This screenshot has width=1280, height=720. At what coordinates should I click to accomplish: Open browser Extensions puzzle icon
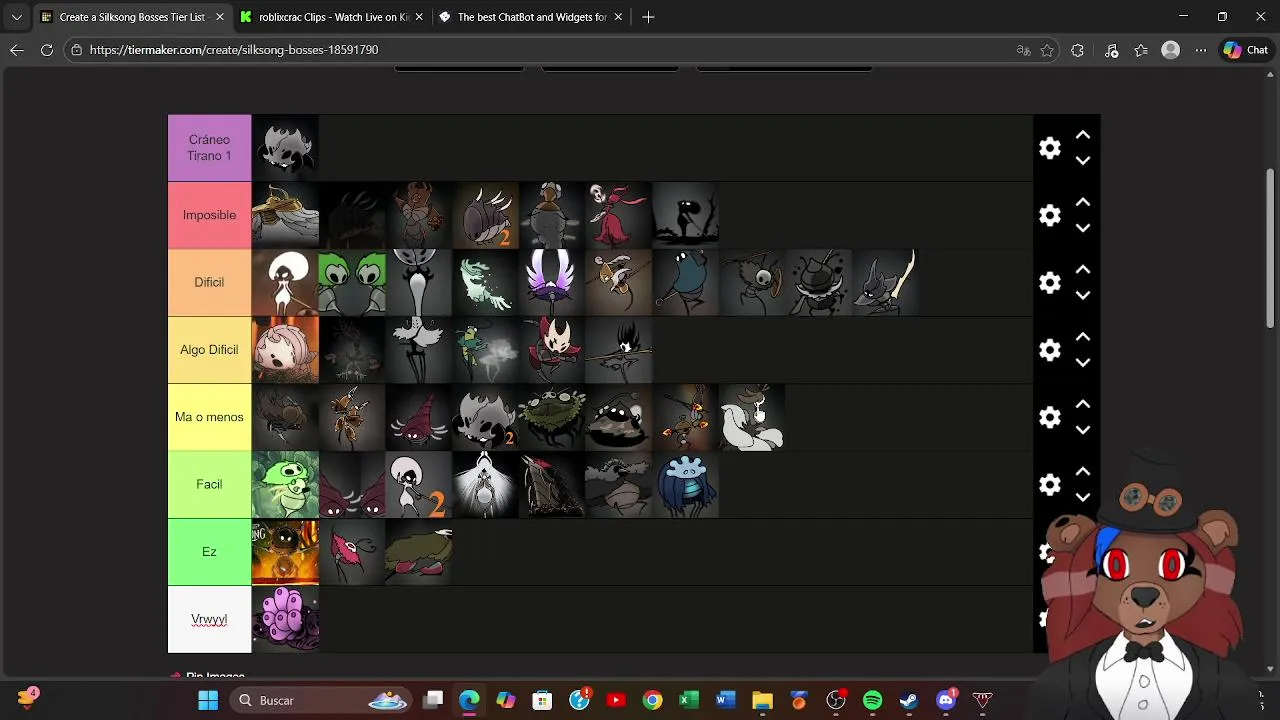coord(1077,50)
